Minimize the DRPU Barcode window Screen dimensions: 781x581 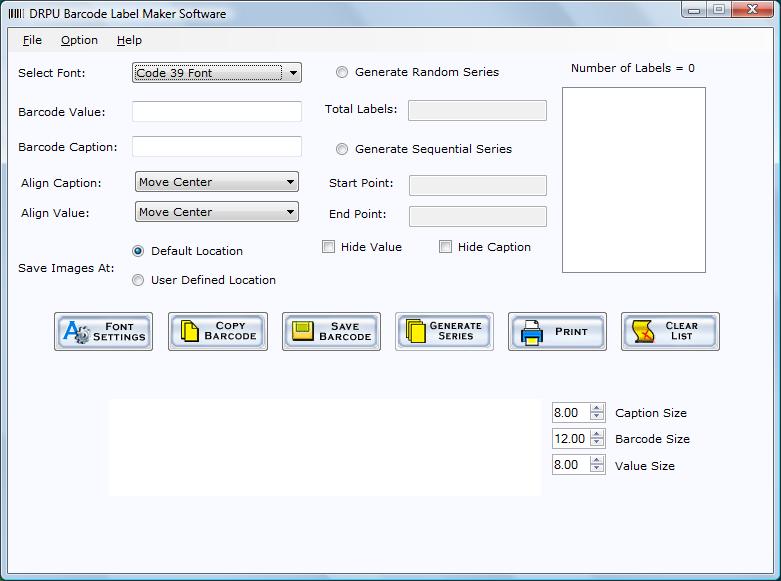tap(694, 9)
